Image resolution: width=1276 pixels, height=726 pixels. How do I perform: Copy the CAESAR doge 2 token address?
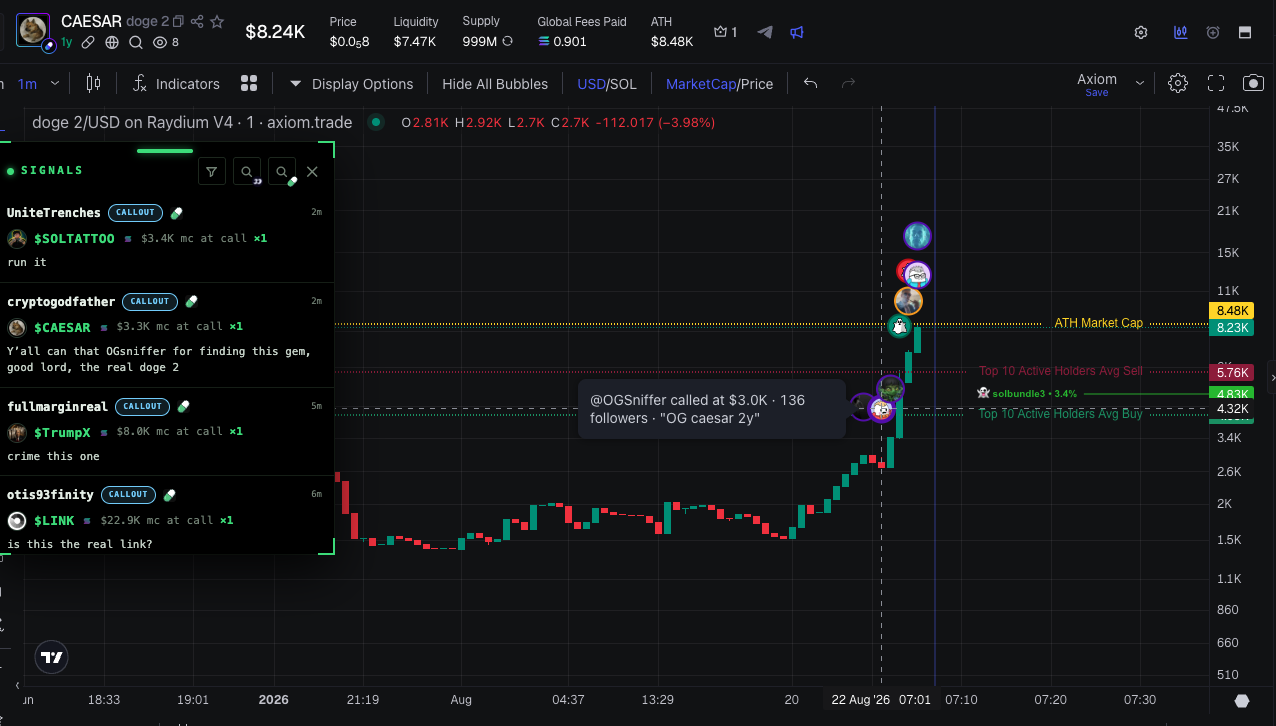click(178, 21)
